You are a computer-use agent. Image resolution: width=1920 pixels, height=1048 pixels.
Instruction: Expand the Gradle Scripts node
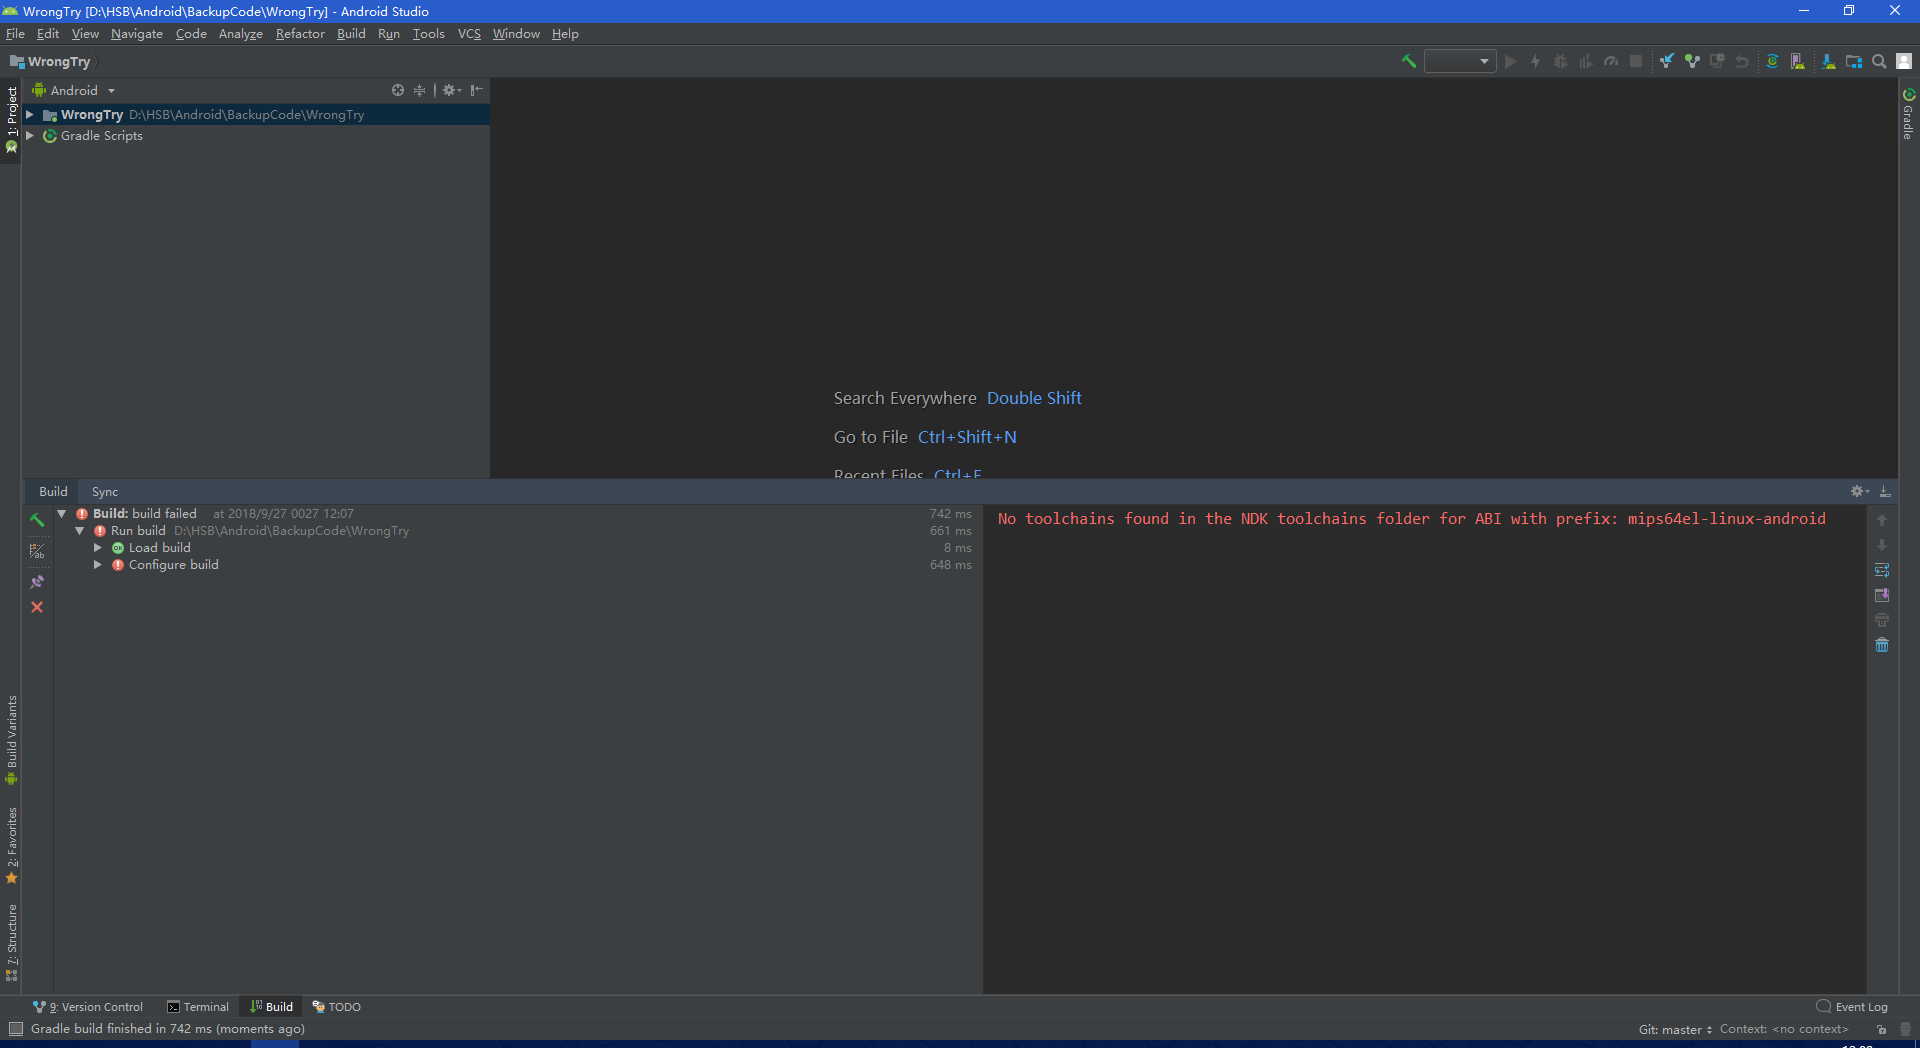(30, 136)
